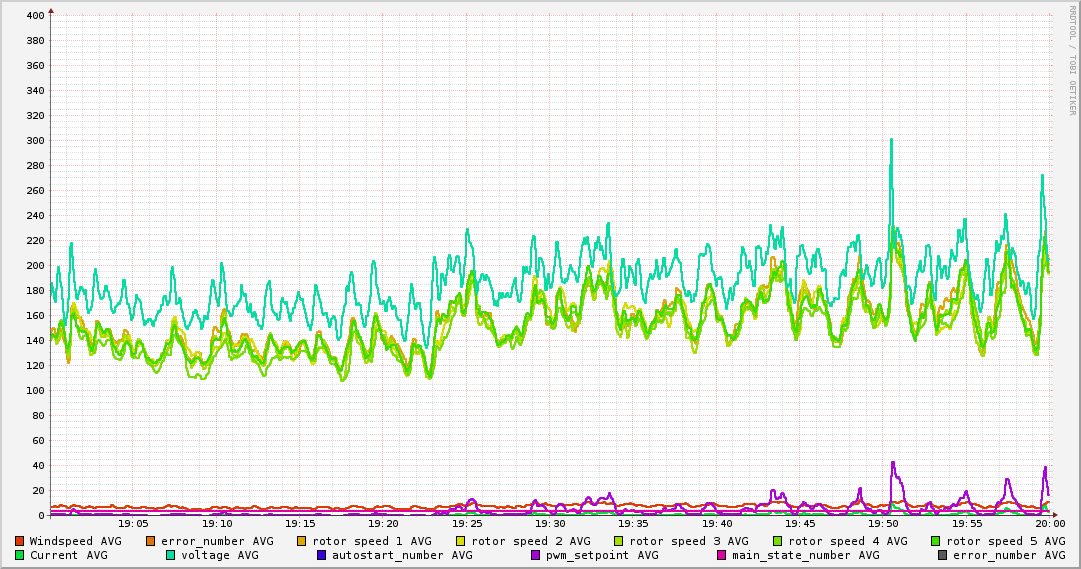Select the "autostart_number AVG" legend label

(402, 555)
